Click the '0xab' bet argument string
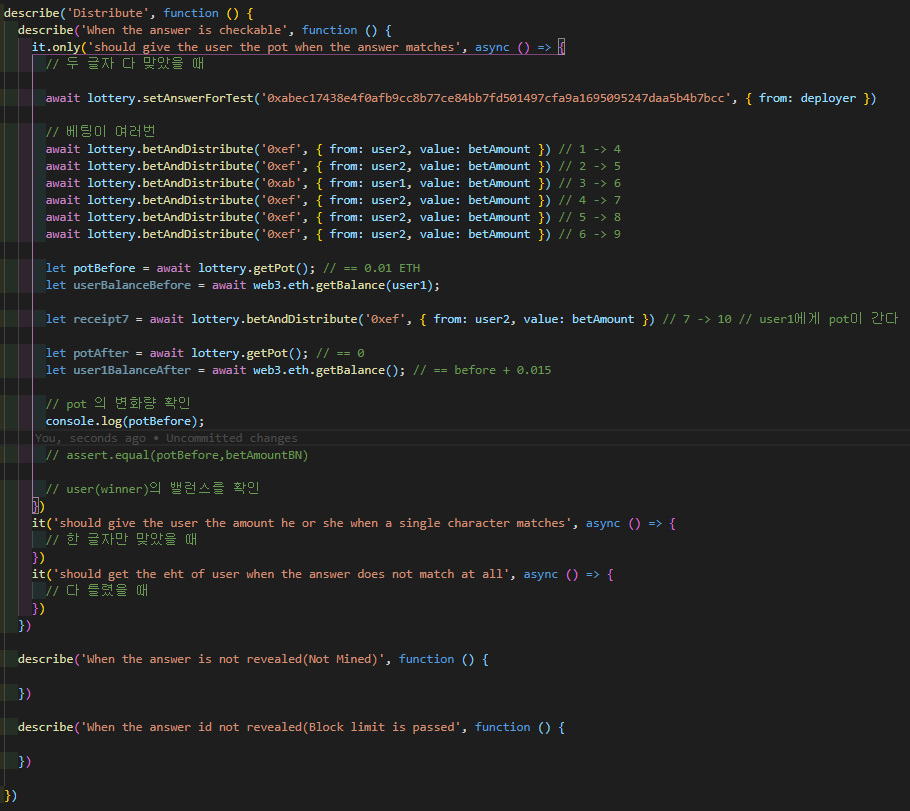 click(281, 183)
